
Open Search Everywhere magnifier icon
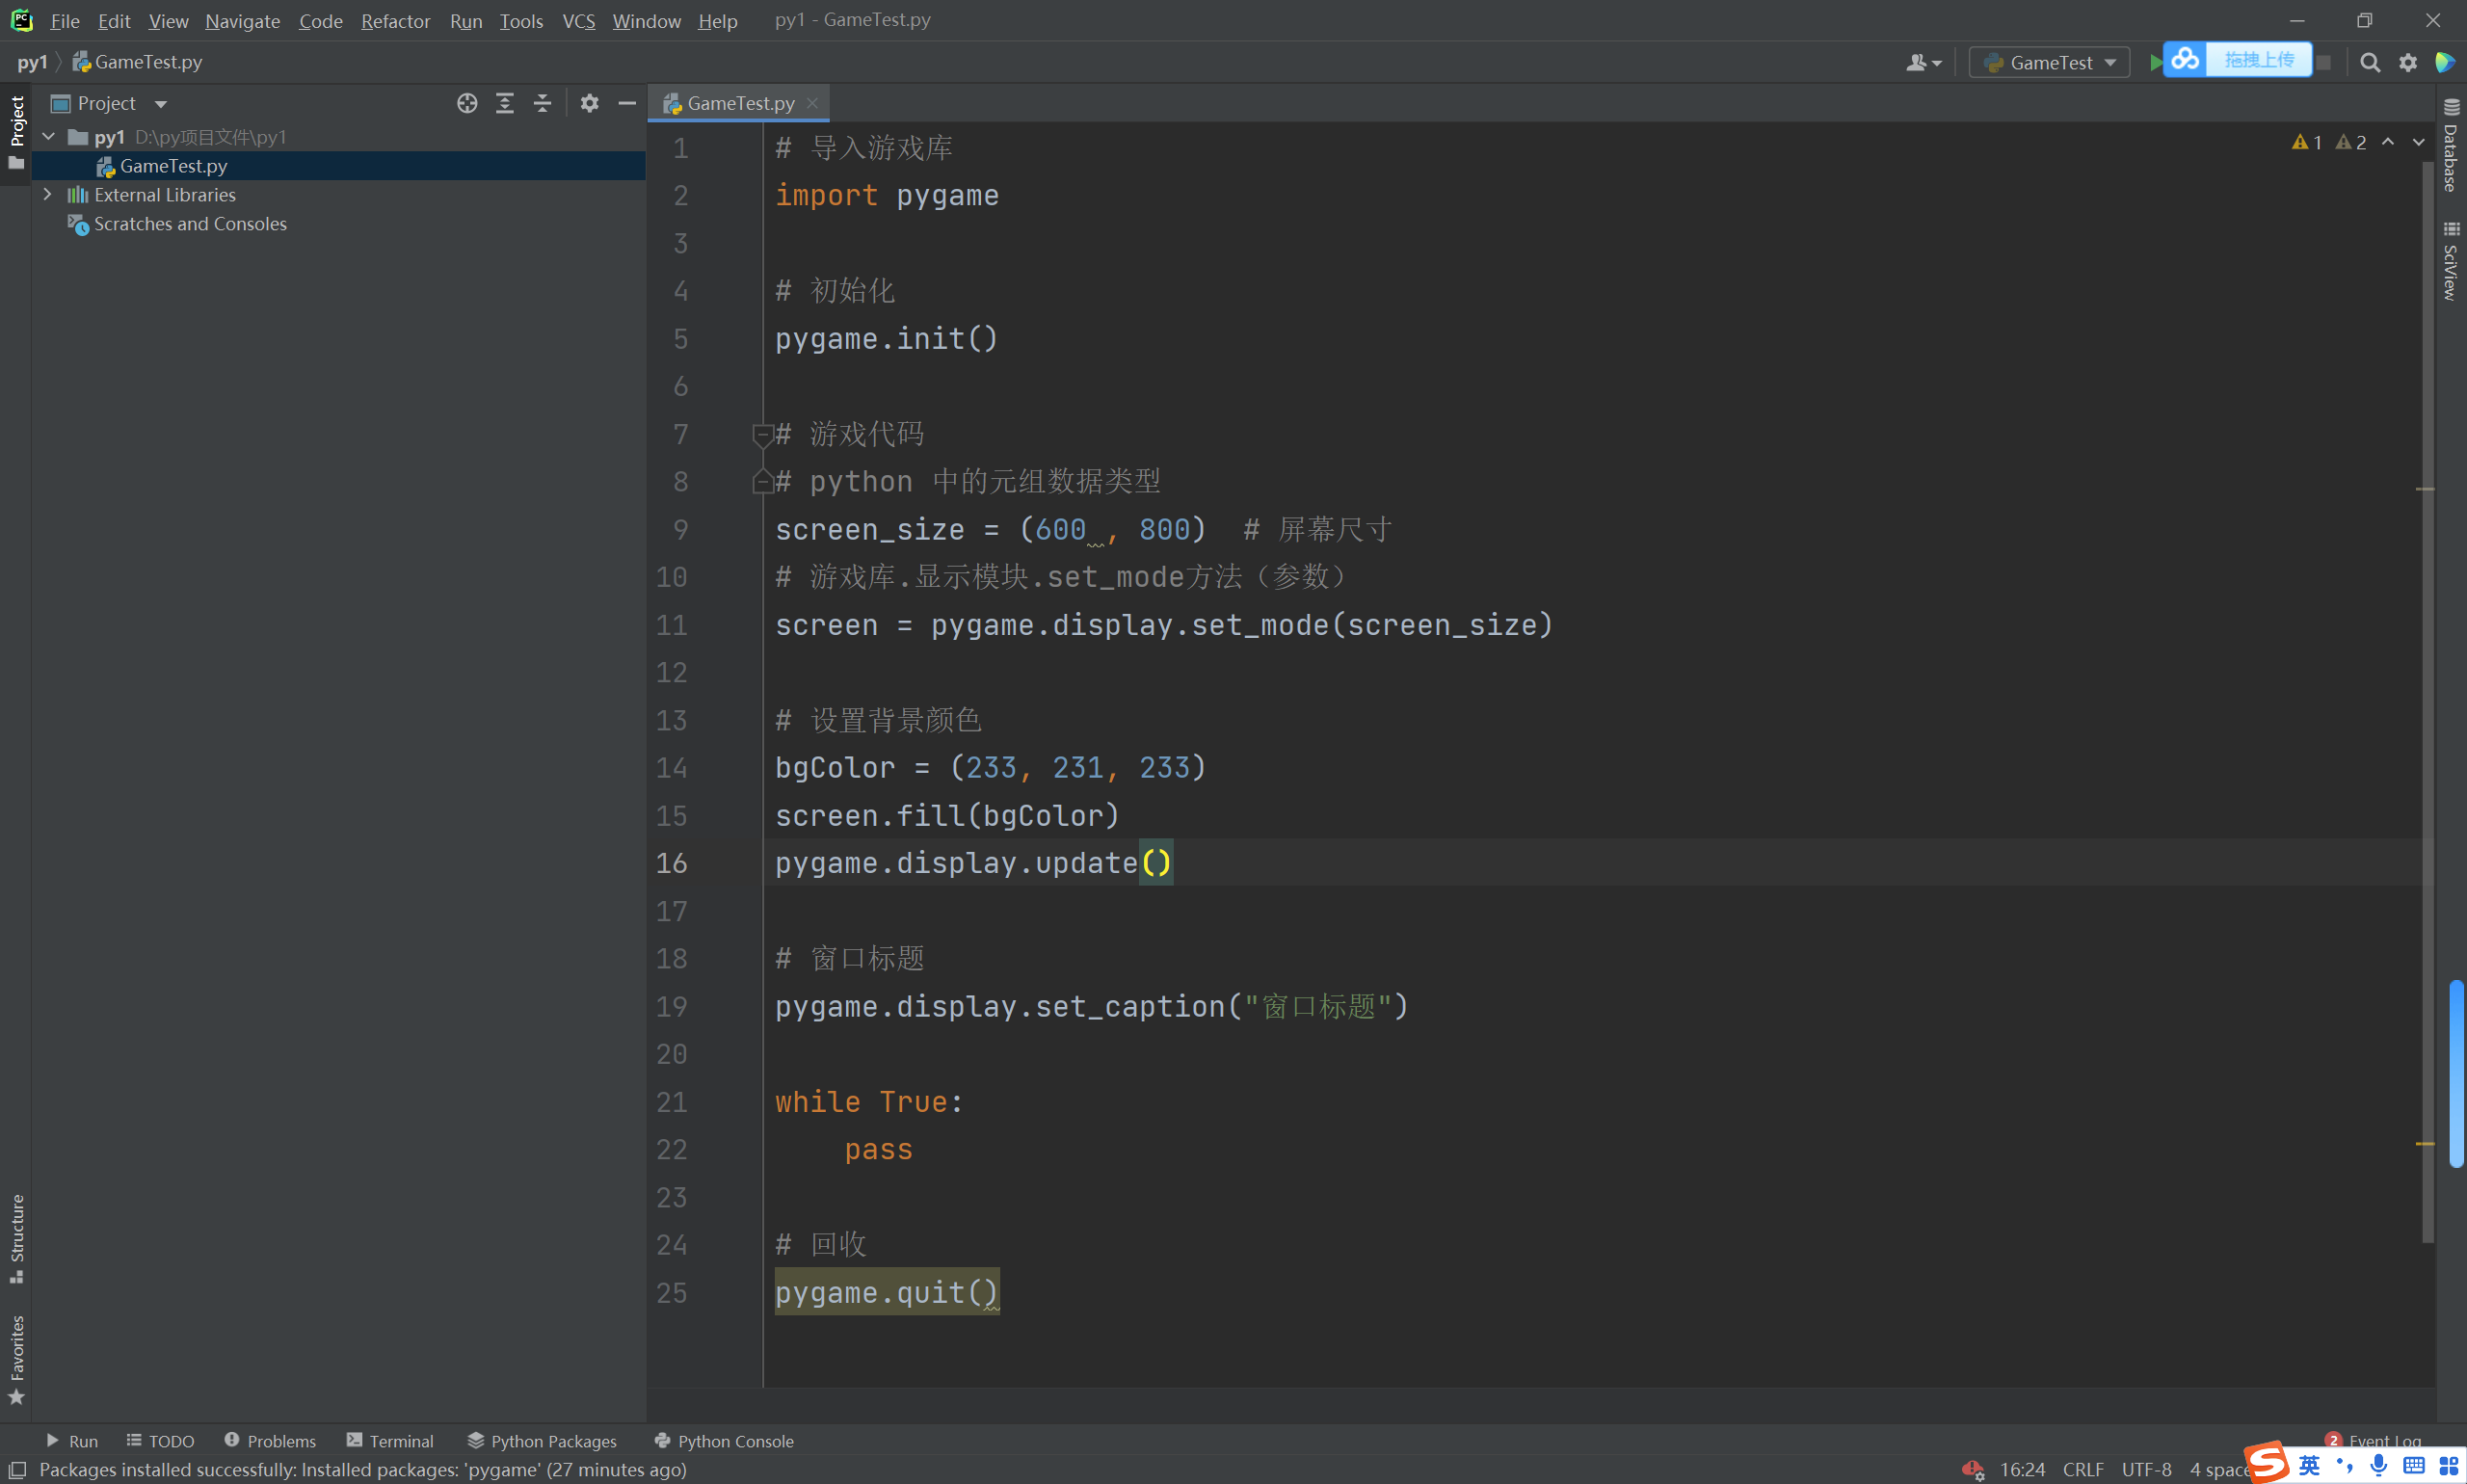coord(2369,62)
